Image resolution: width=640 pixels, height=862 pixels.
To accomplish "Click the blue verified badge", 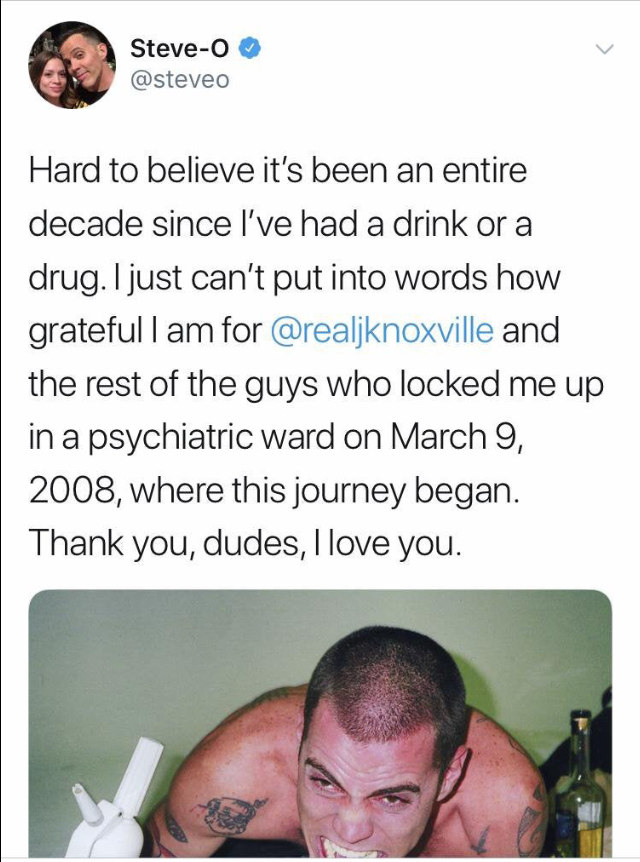I will (252, 47).
